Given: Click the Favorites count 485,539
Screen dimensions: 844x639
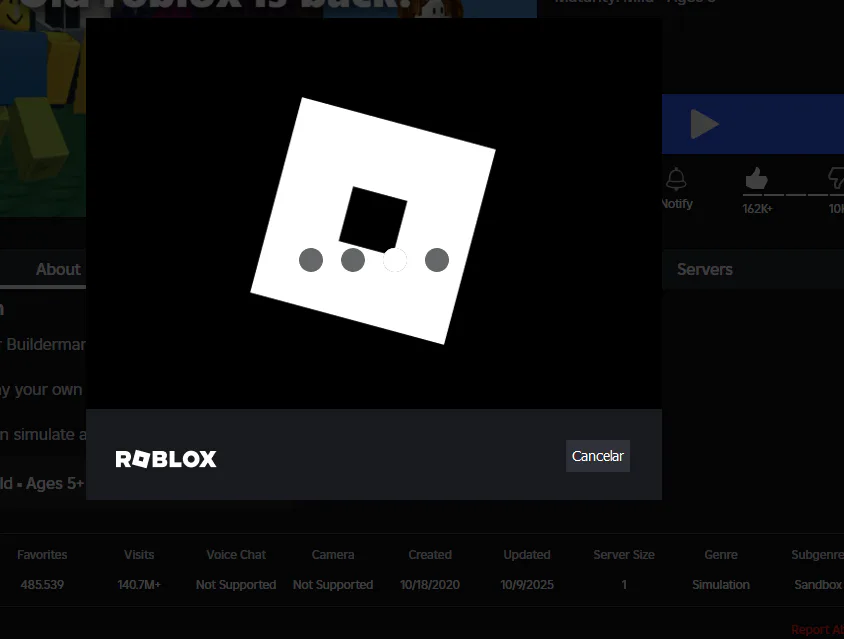Looking at the screenshot, I should [x=42, y=585].
